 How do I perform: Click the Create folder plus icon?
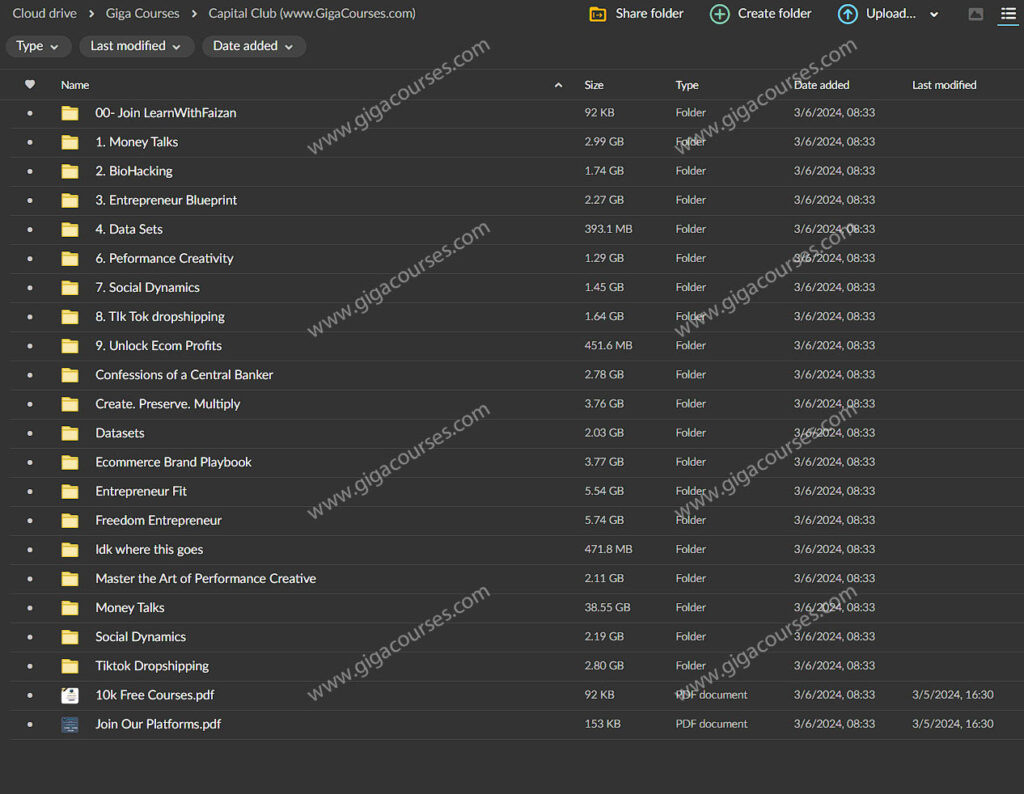point(719,14)
